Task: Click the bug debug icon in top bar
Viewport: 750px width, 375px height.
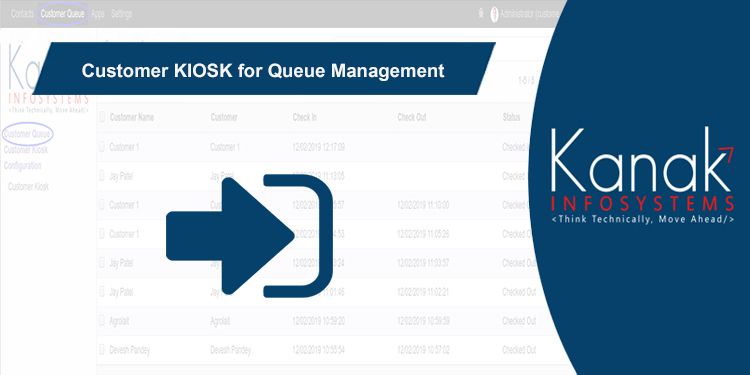Action: tap(481, 14)
